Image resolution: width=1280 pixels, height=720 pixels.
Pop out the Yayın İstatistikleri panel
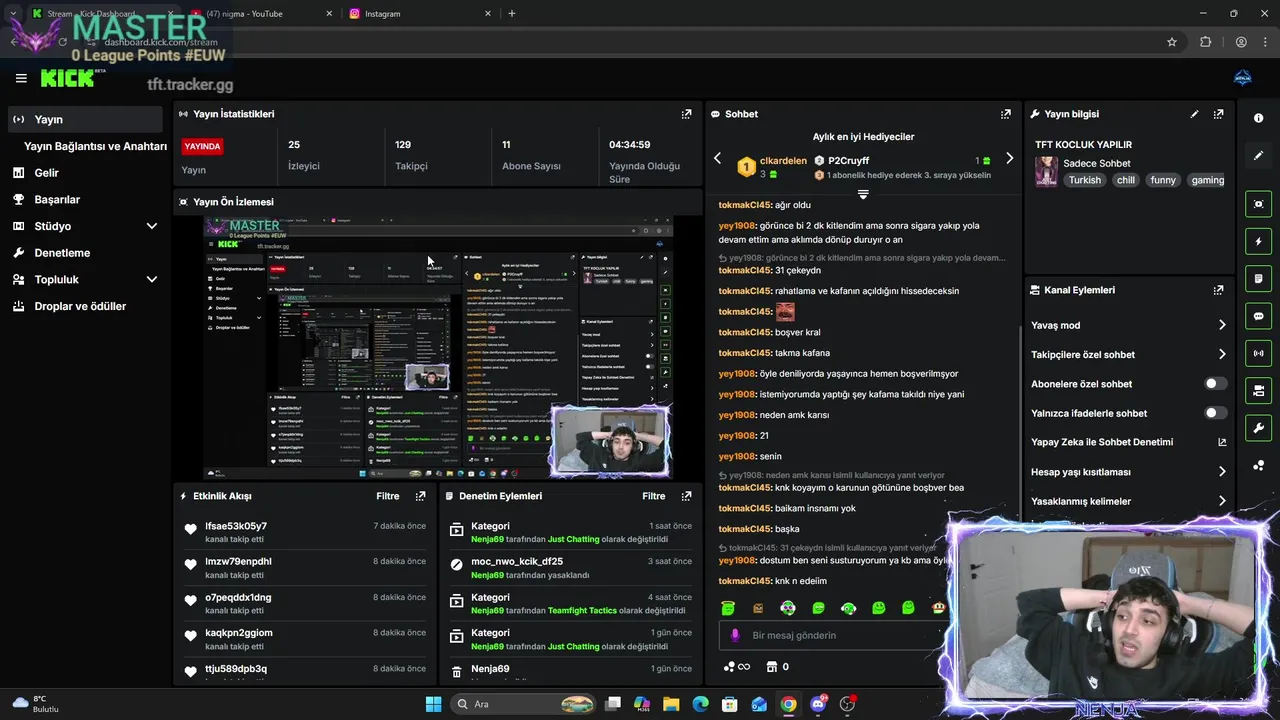(686, 114)
